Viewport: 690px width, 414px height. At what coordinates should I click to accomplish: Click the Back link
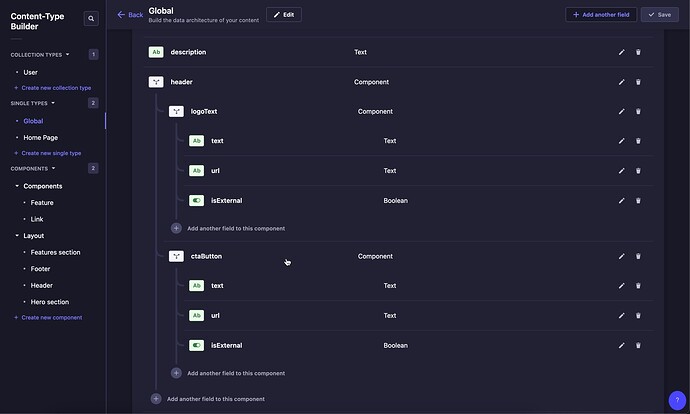[x=129, y=15]
